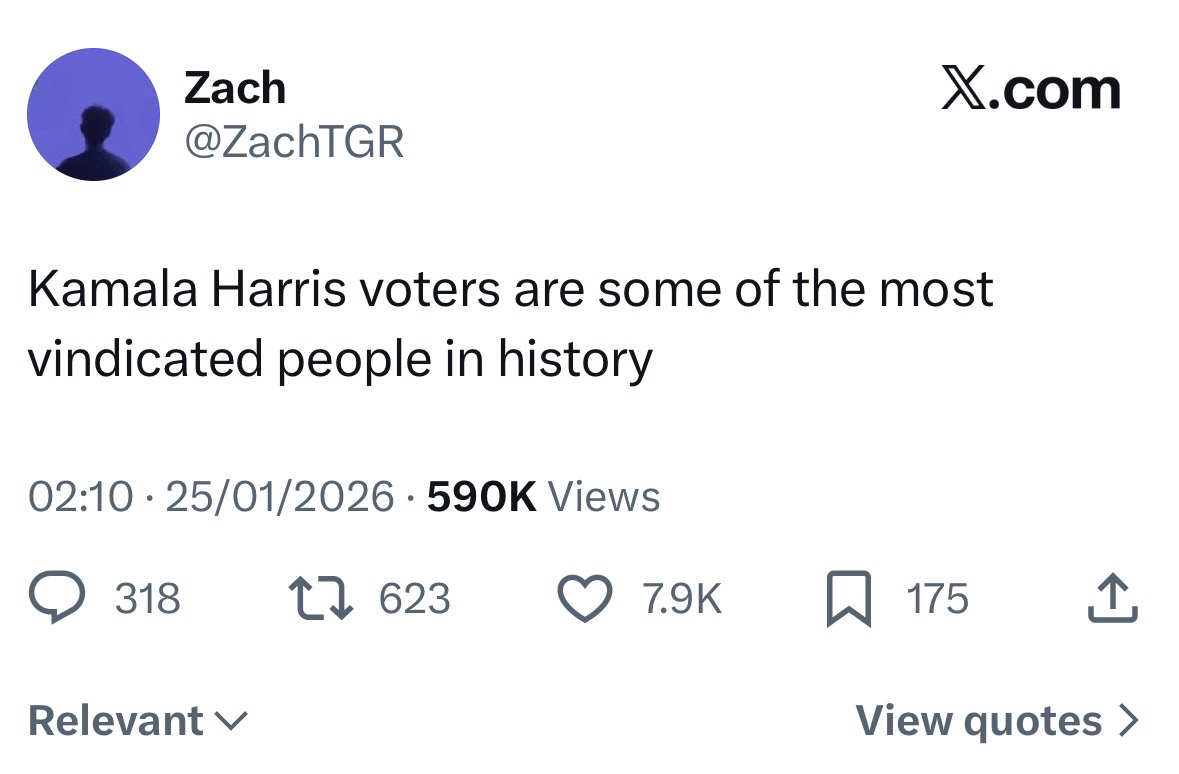Click the chevron next to Relevant

point(232,721)
